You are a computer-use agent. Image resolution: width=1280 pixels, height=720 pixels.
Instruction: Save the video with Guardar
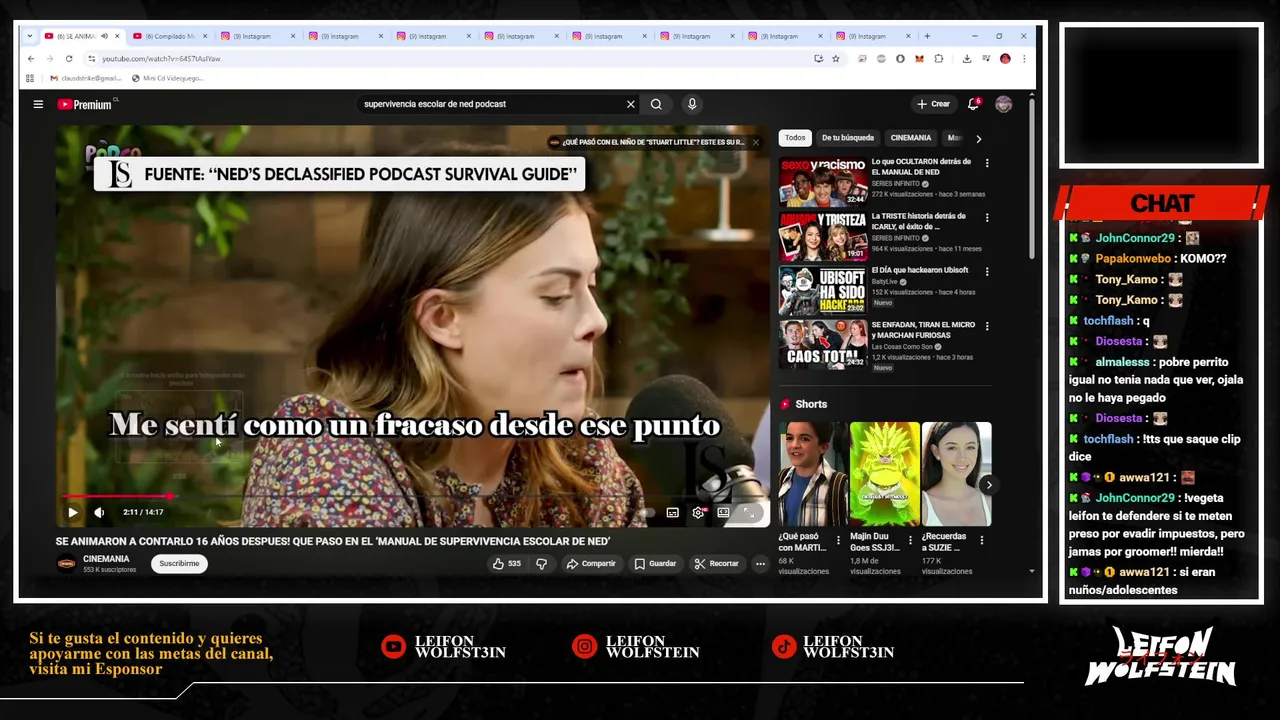coord(655,564)
